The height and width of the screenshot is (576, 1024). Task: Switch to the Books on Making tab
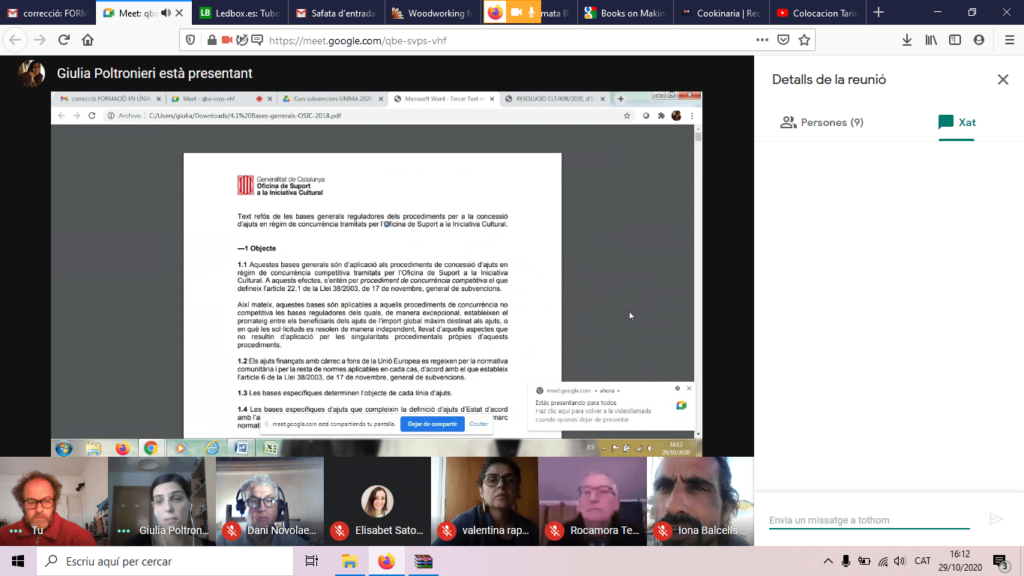pos(626,12)
